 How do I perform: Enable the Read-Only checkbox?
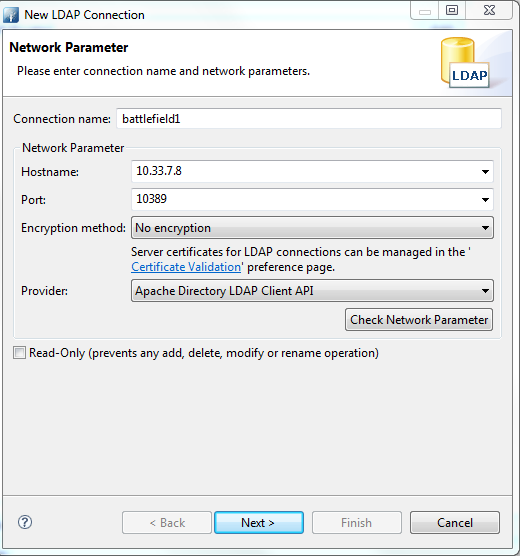(20, 353)
